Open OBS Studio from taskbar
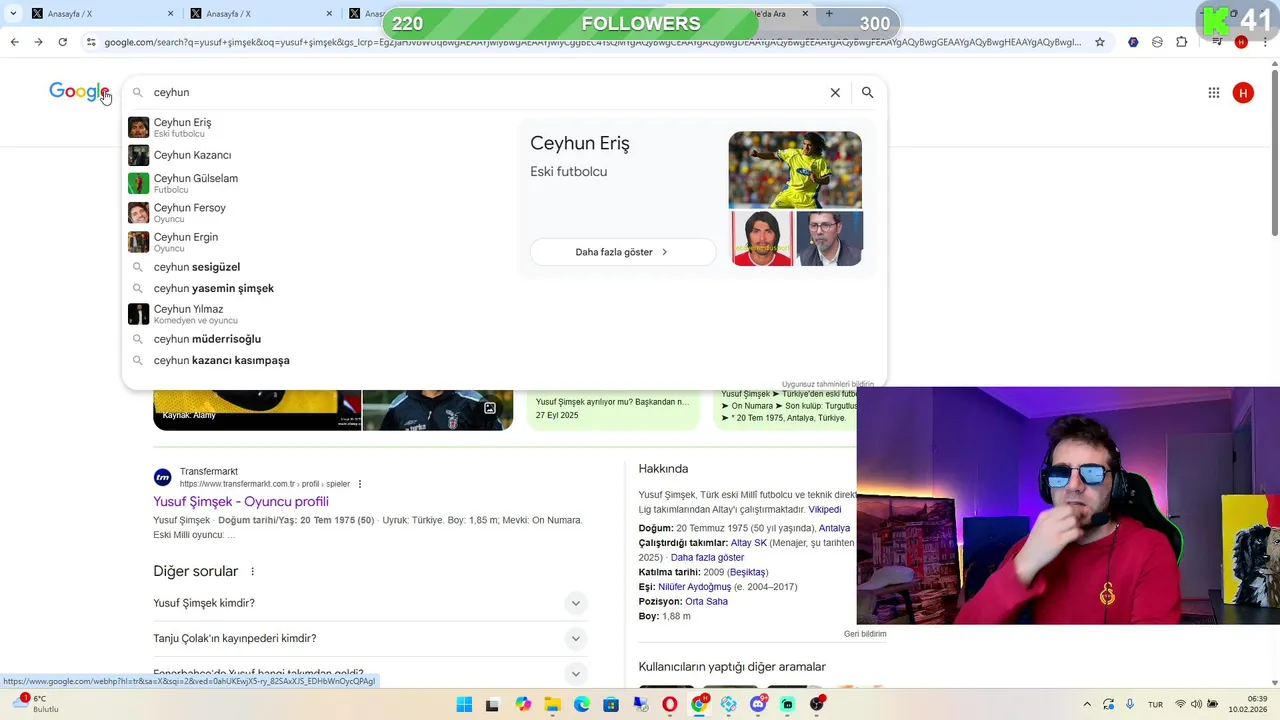The image size is (1280, 720). [817, 705]
